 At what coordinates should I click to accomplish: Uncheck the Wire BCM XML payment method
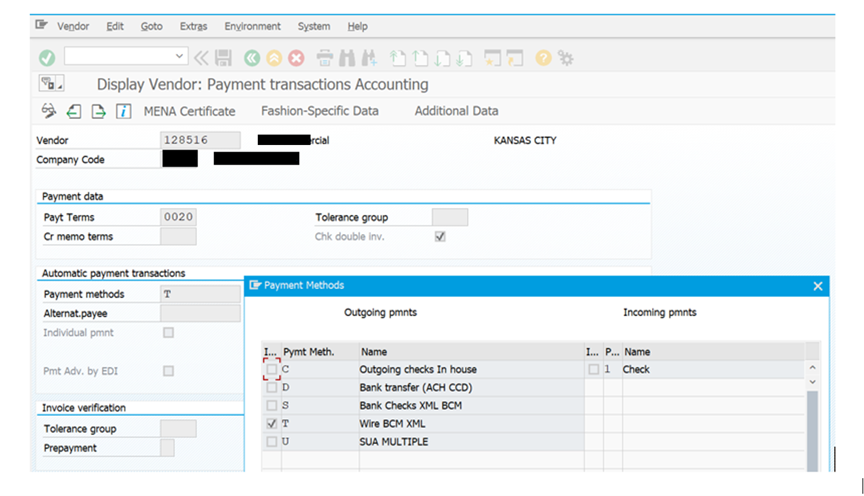[x=272, y=424]
